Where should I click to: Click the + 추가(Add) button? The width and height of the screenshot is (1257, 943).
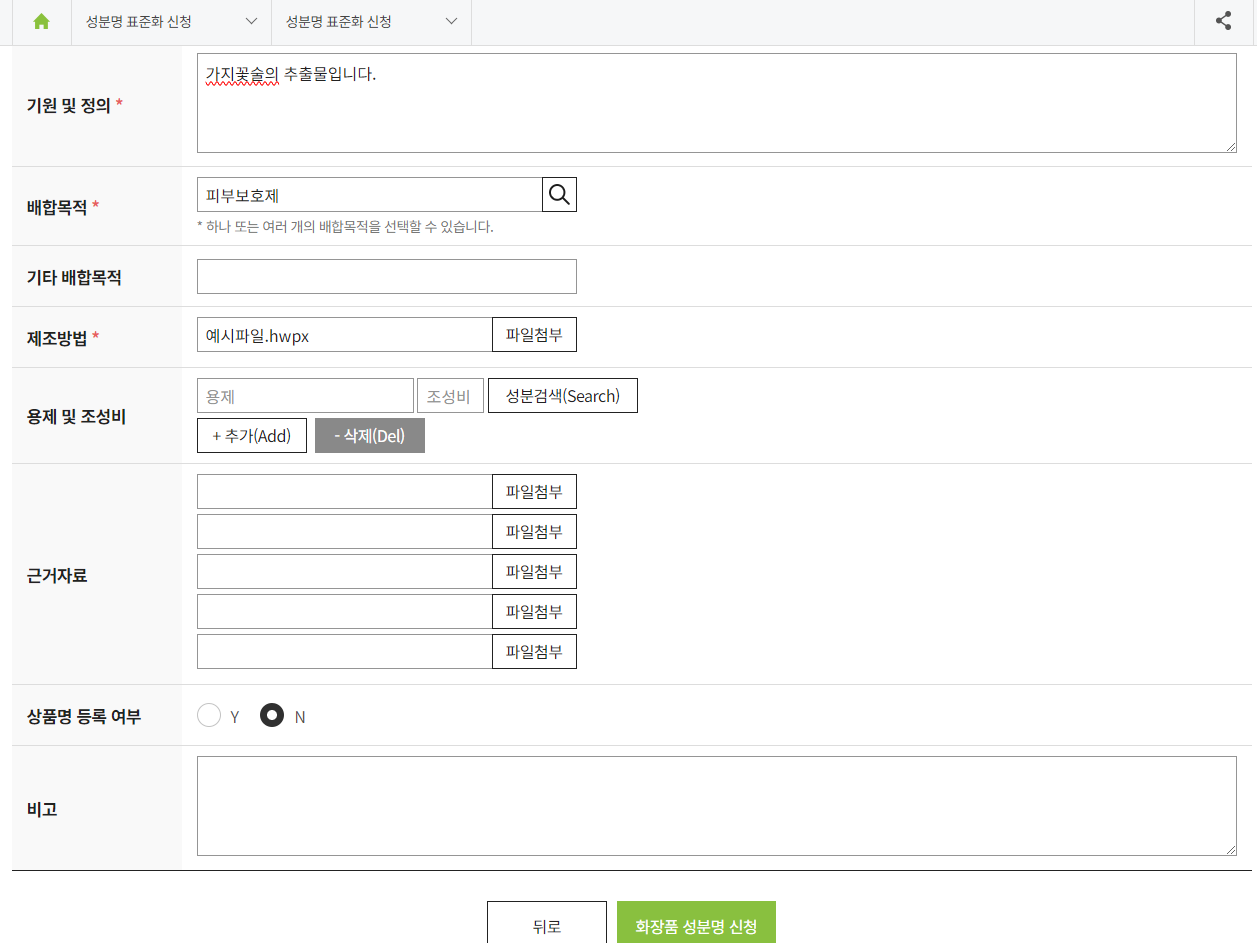pyautogui.click(x=251, y=436)
